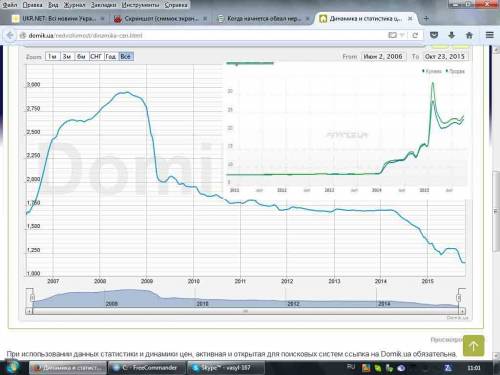Go to the home page icon
The width and height of the screenshot is (500, 375).
point(469,35)
